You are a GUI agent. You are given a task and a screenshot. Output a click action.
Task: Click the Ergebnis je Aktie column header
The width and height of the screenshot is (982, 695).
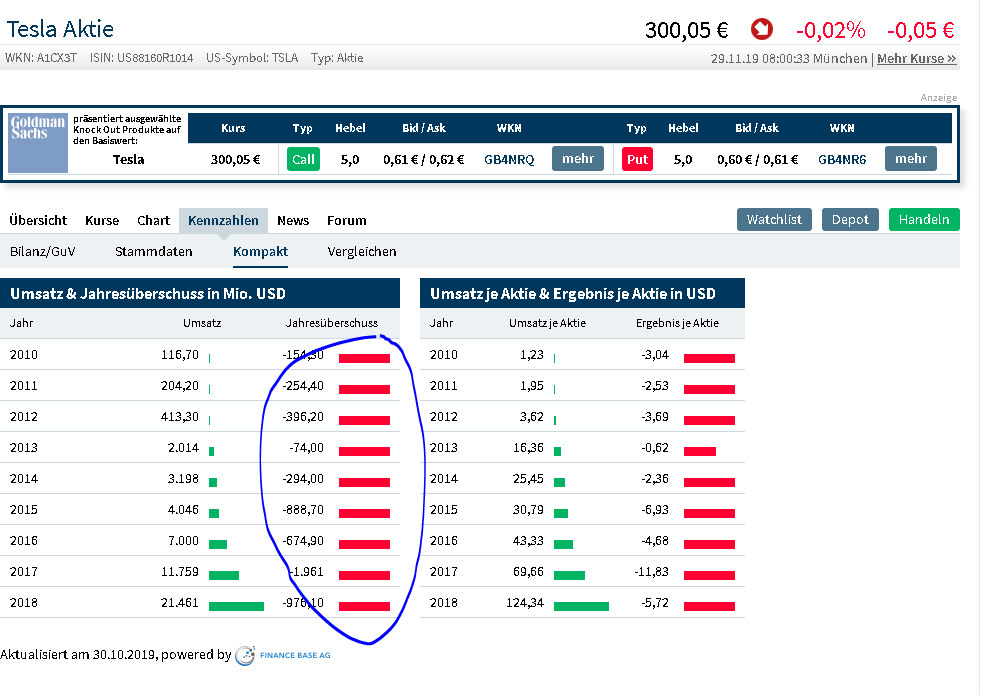point(677,323)
